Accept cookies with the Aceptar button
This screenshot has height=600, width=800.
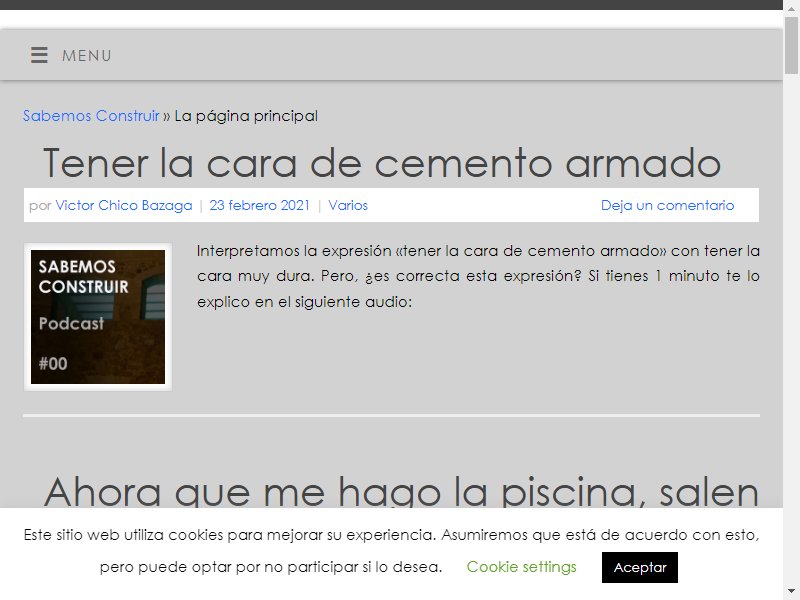point(640,567)
